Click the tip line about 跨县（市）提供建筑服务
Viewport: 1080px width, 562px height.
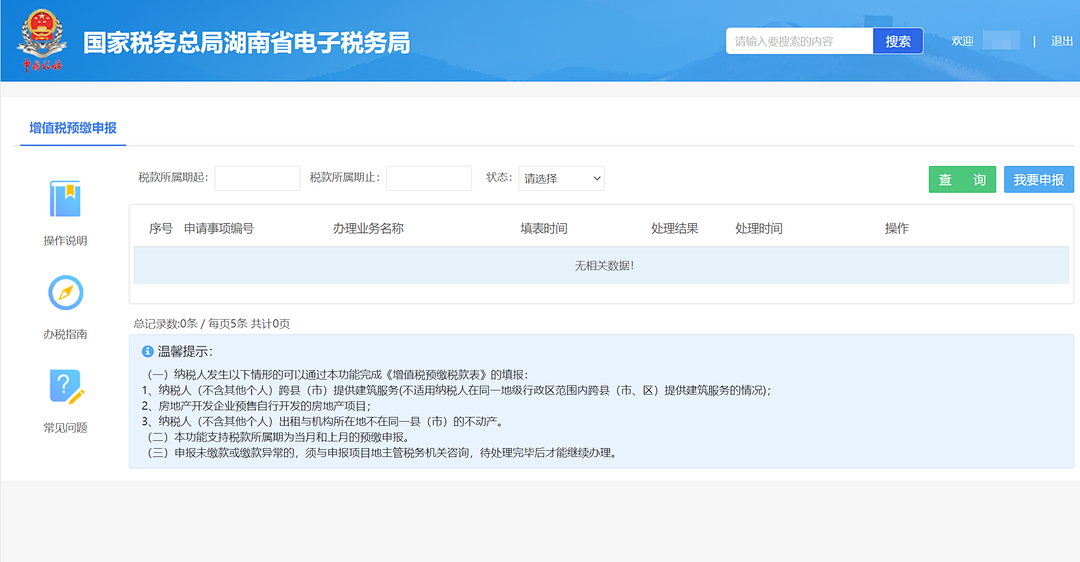[456, 391]
